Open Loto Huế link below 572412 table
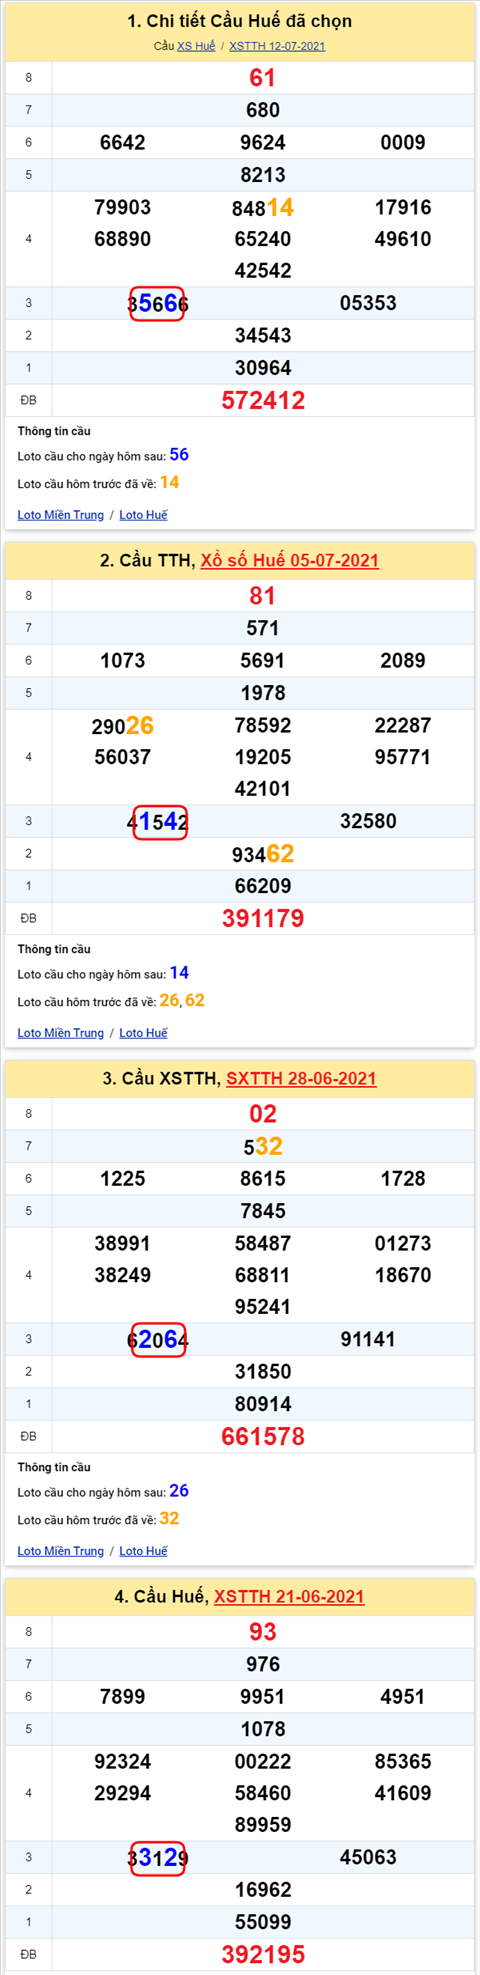This screenshot has width=480, height=1975. tap(143, 515)
